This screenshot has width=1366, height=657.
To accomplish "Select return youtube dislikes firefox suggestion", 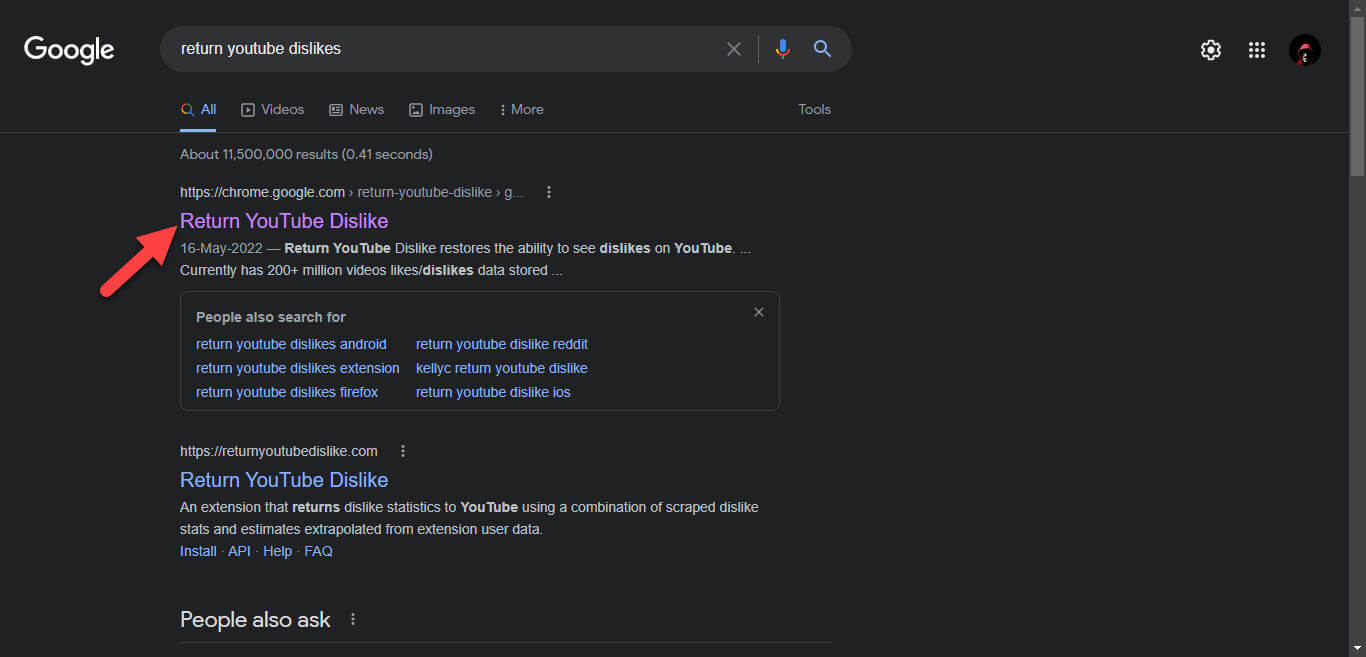I will pyautogui.click(x=287, y=392).
